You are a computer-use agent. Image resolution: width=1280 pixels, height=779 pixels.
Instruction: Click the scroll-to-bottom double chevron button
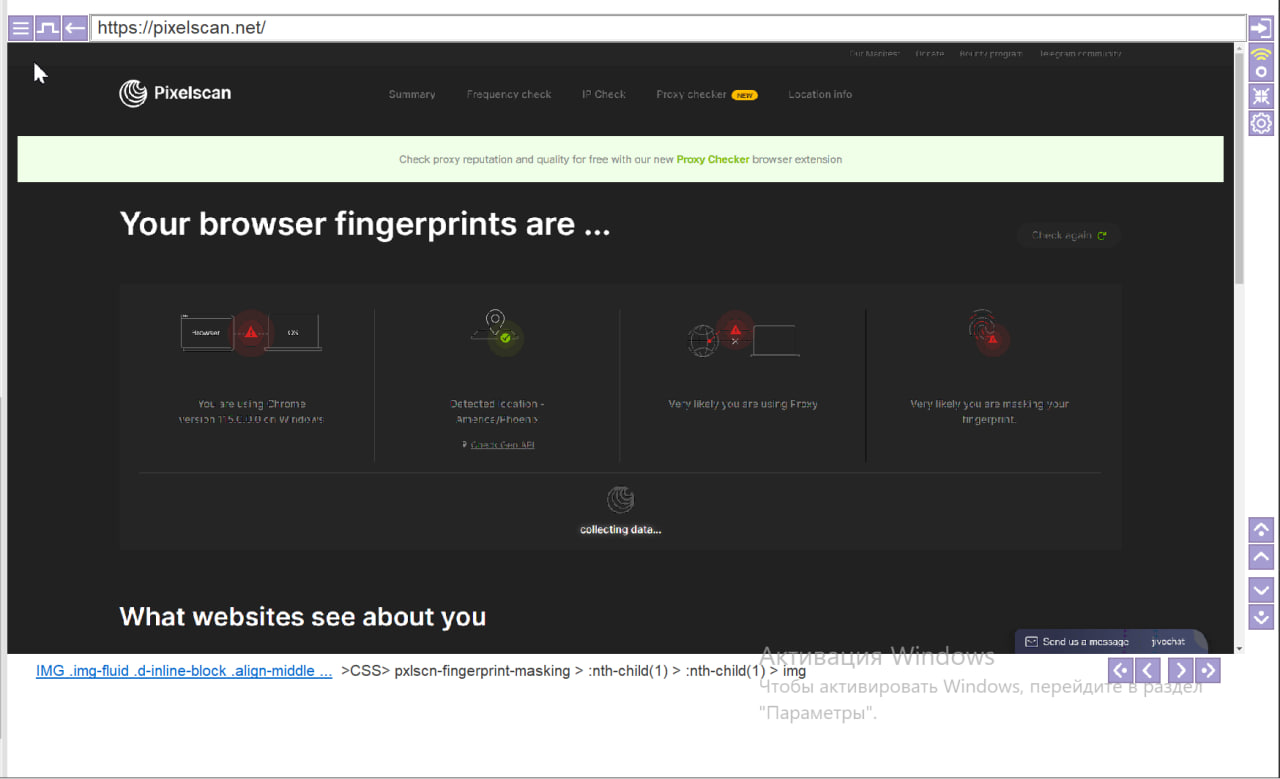tap(1261, 617)
